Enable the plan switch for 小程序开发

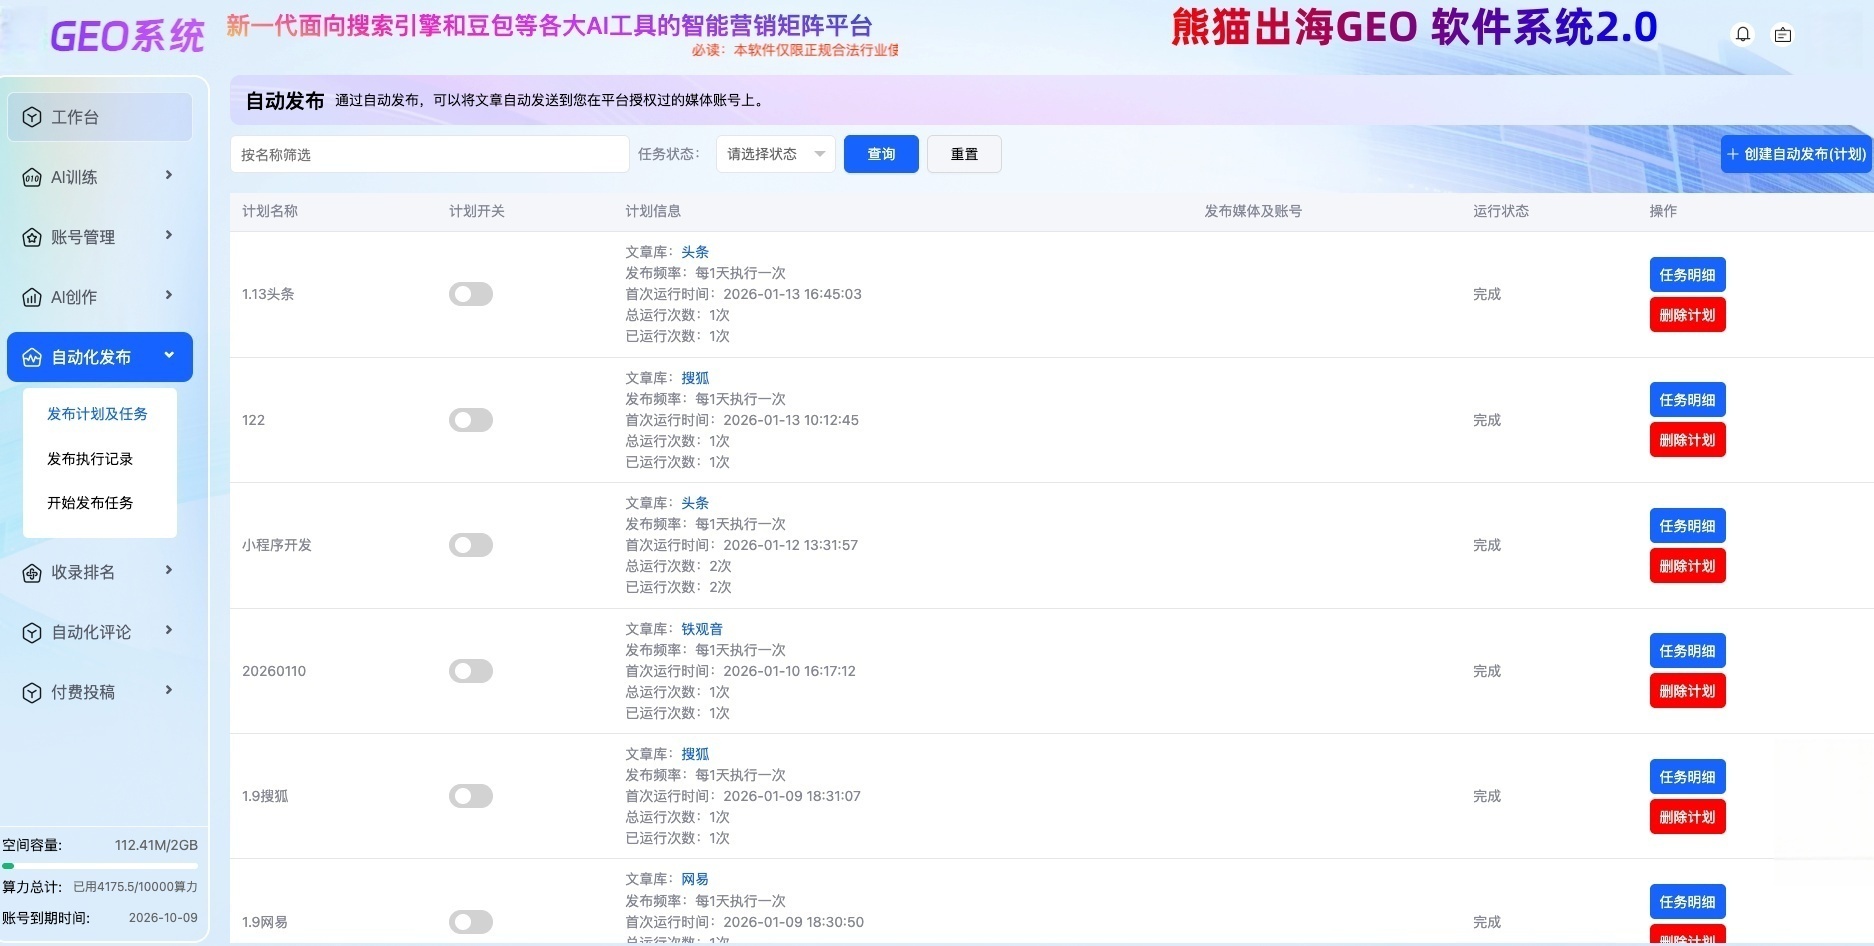coord(471,545)
